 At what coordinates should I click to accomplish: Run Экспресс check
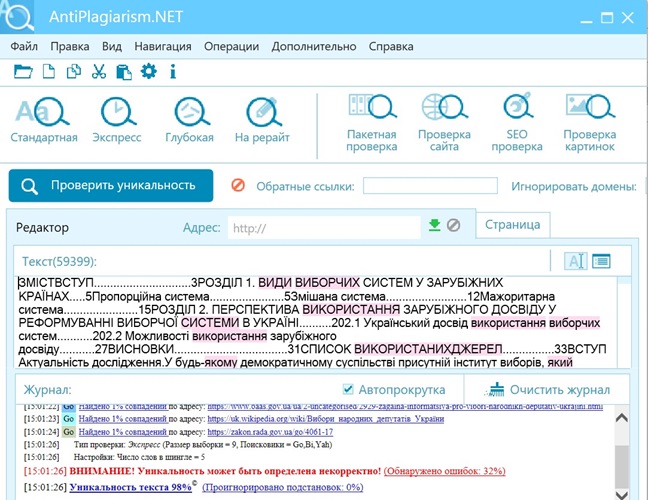point(117,120)
